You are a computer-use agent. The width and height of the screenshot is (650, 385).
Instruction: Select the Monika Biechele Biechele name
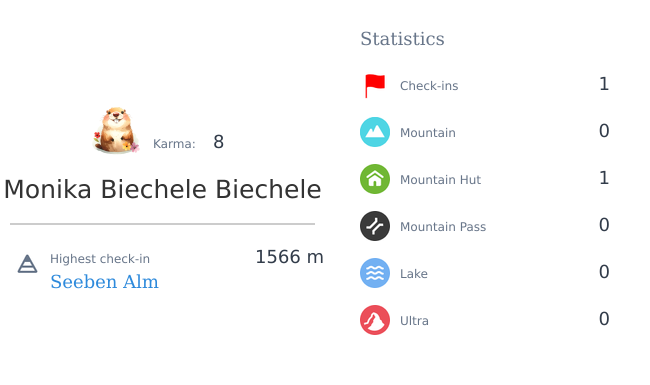162,189
